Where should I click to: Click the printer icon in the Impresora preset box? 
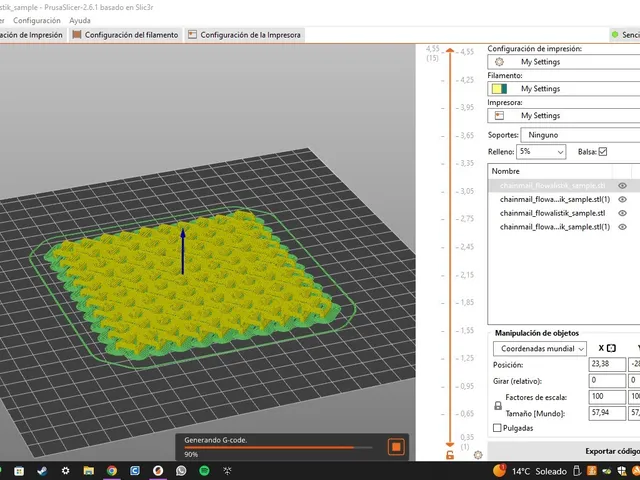click(499, 116)
